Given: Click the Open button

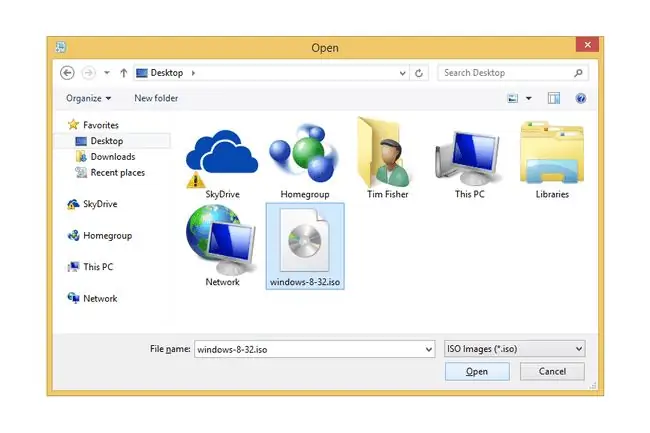Looking at the screenshot, I should [x=477, y=371].
